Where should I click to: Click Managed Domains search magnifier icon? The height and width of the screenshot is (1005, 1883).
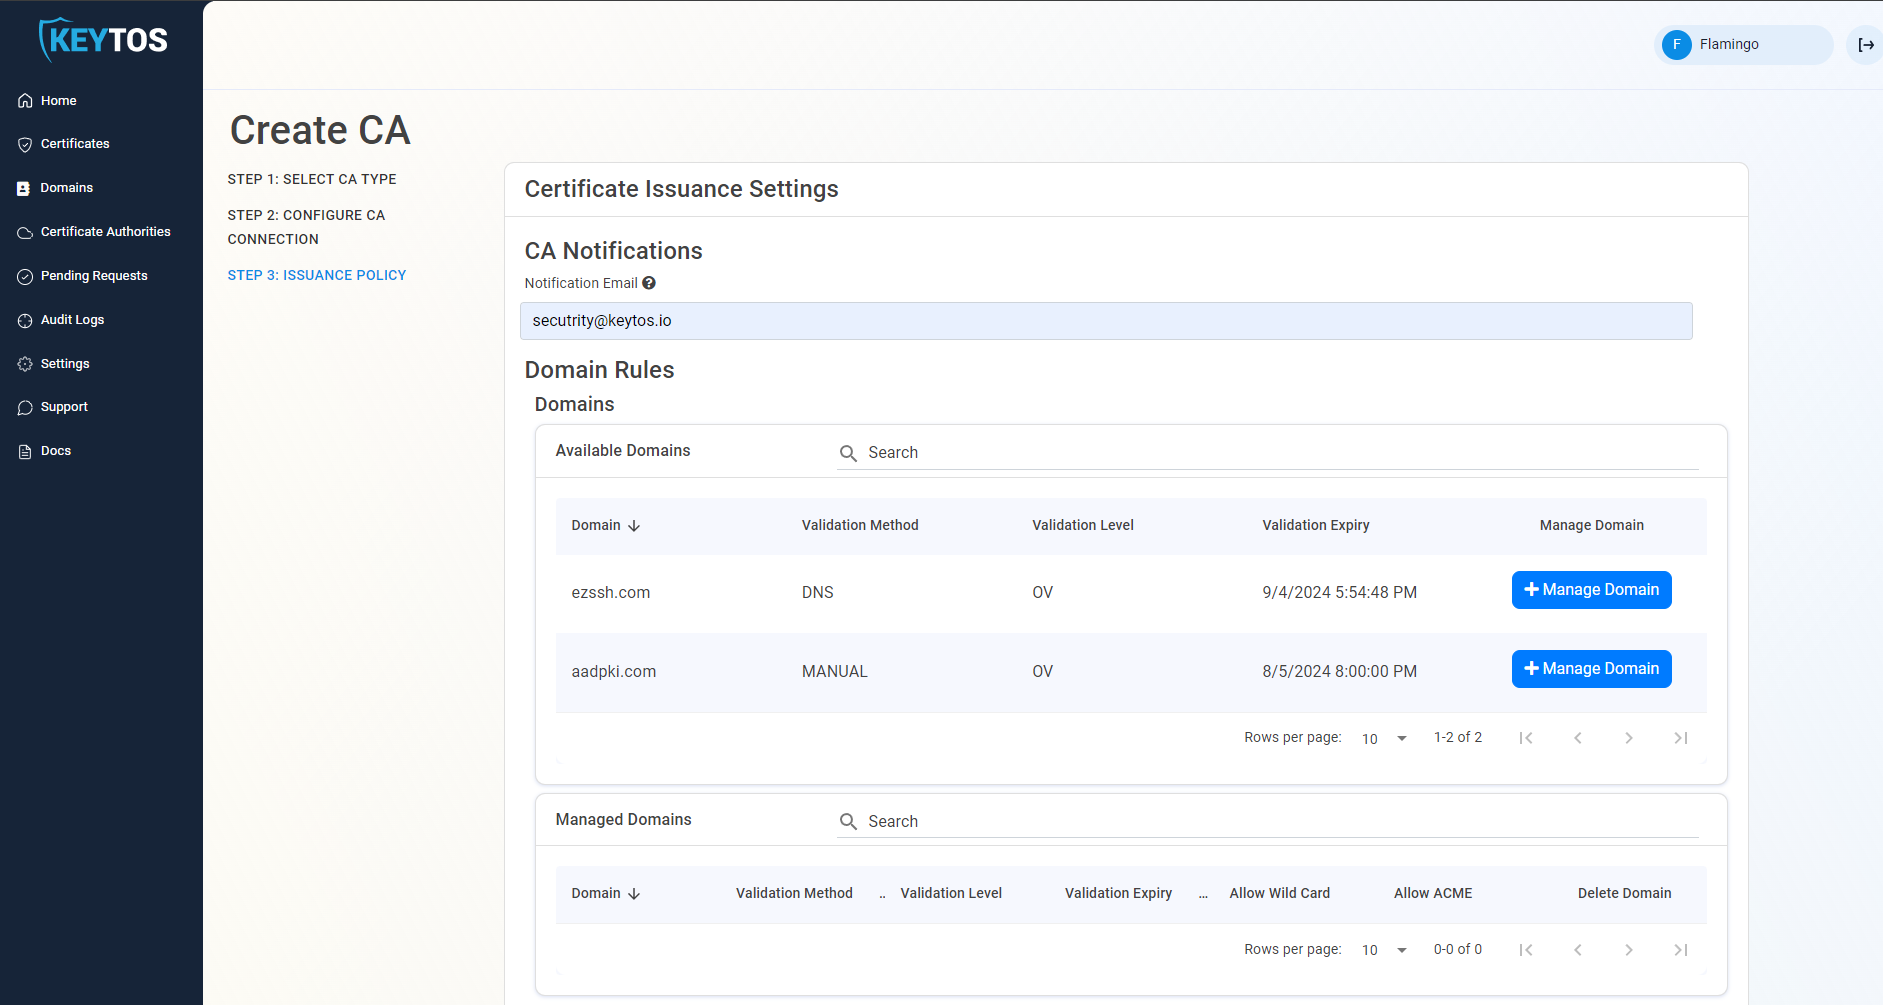848,821
